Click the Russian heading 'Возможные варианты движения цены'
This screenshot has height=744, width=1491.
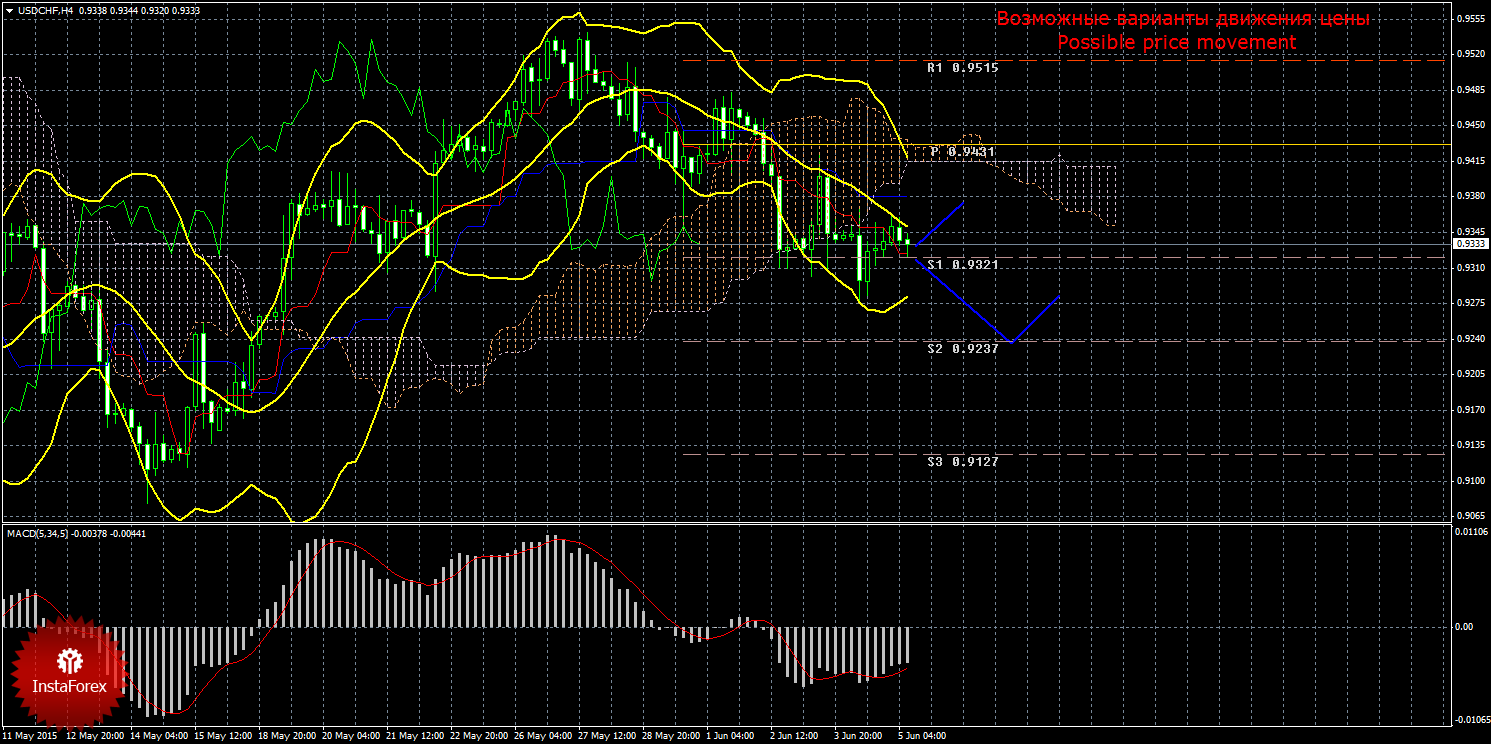[x=1182, y=19]
